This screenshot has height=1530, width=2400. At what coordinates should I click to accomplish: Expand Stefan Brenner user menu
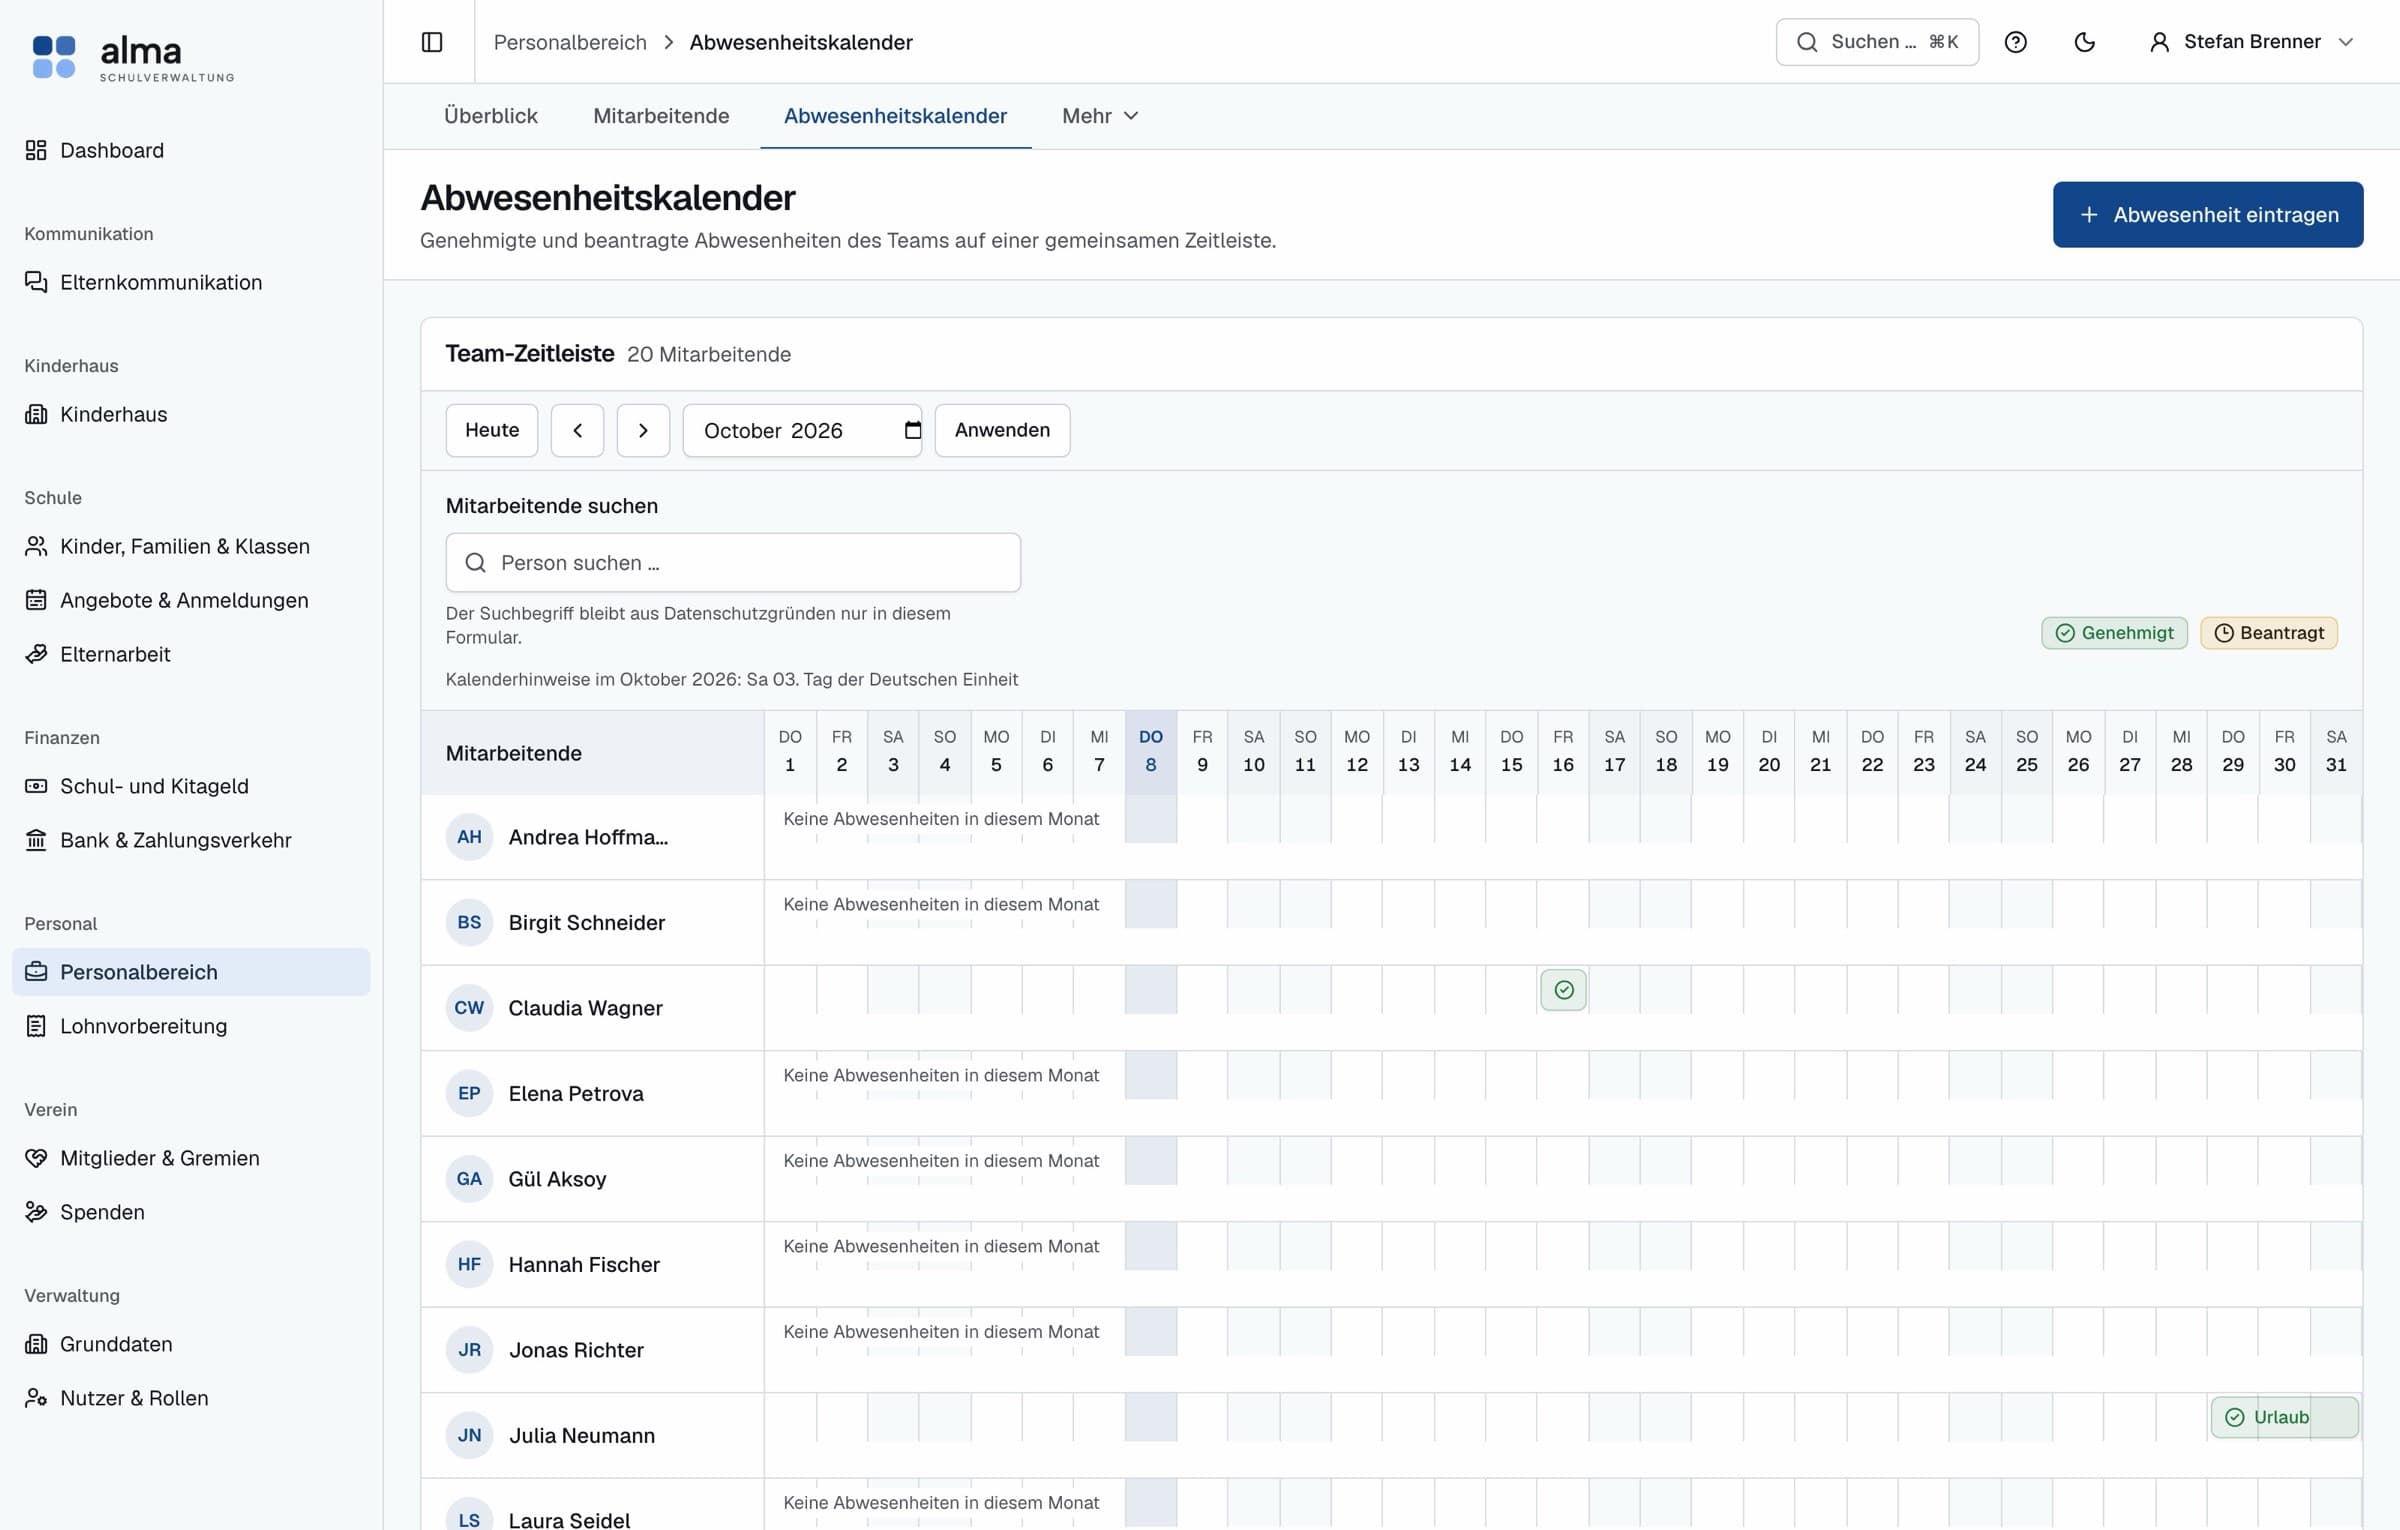2251,42
